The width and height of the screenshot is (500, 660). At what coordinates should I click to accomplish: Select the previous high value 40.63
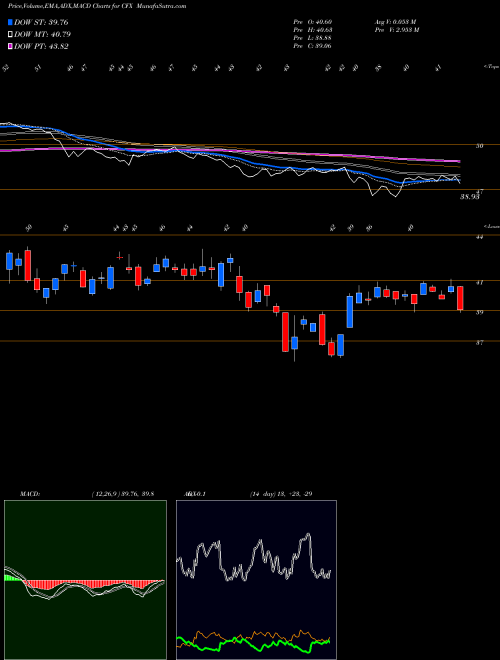pos(323,29)
